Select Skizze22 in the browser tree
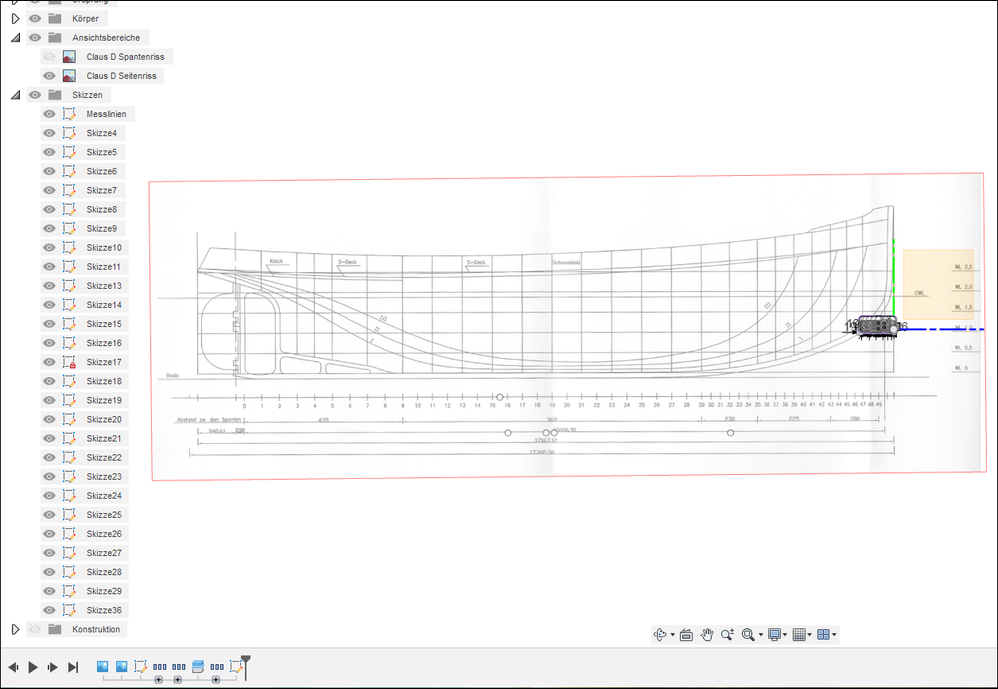 coord(104,457)
